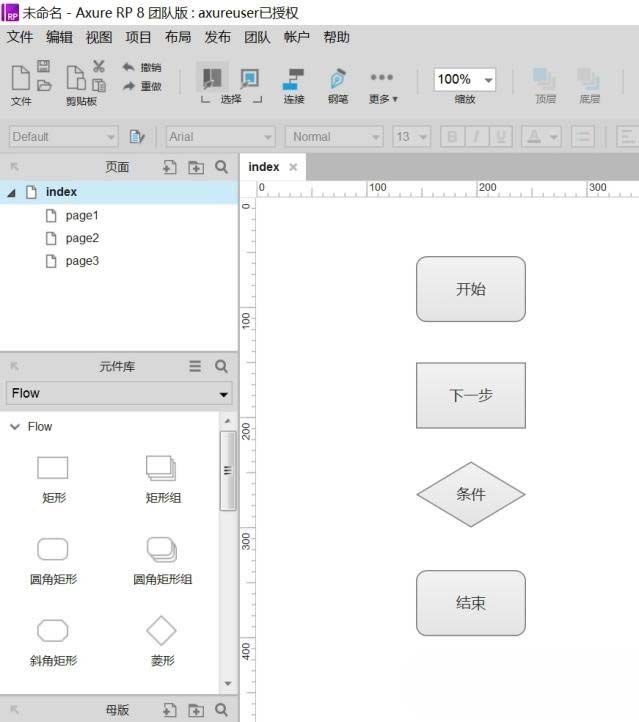The height and width of the screenshot is (722, 639).
Task: Toggle bold text formatting
Action: coord(451,137)
